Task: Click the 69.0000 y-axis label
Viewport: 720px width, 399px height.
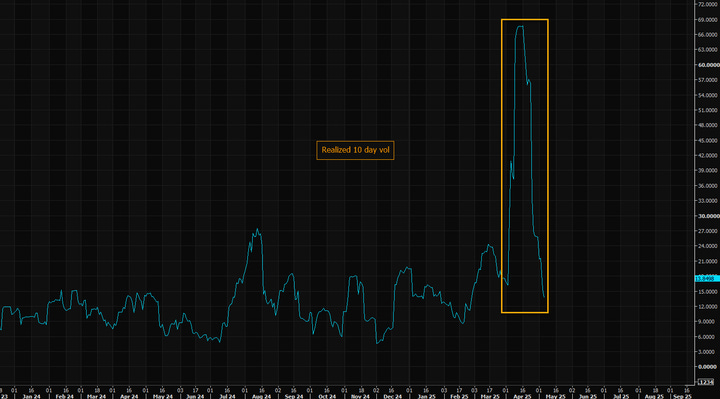Action: point(708,20)
